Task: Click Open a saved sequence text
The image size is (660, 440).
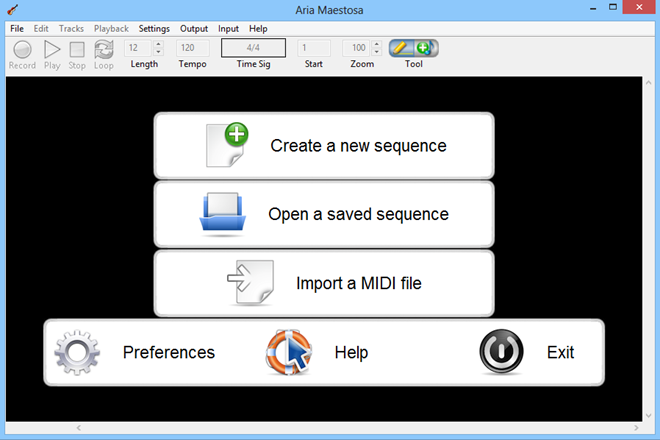Action: (358, 214)
